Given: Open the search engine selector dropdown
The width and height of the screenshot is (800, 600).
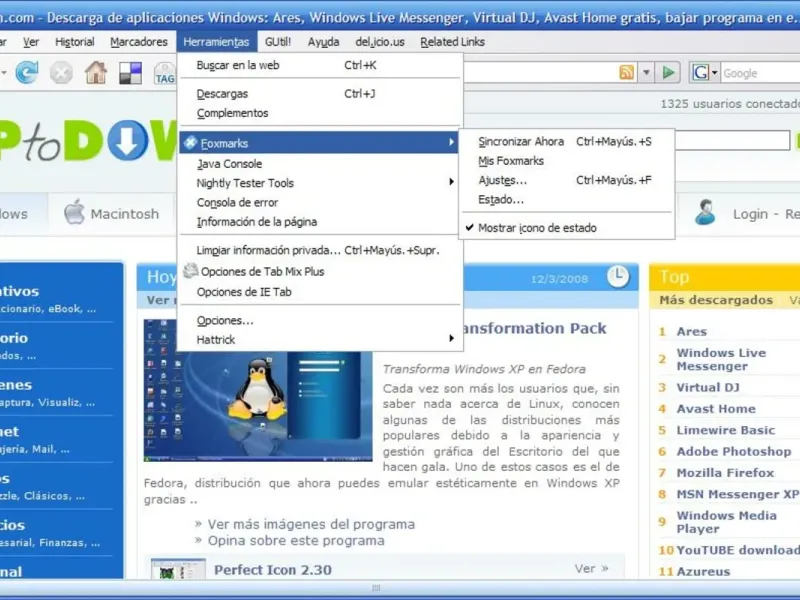Looking at the screenshot, I should 714,72.
